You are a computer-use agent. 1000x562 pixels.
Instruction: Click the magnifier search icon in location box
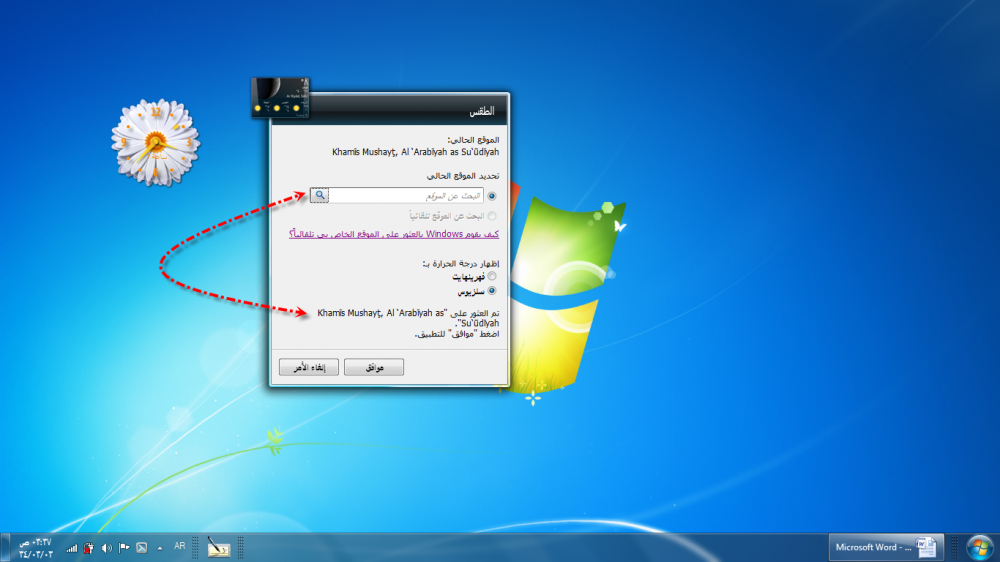[319, 196]
